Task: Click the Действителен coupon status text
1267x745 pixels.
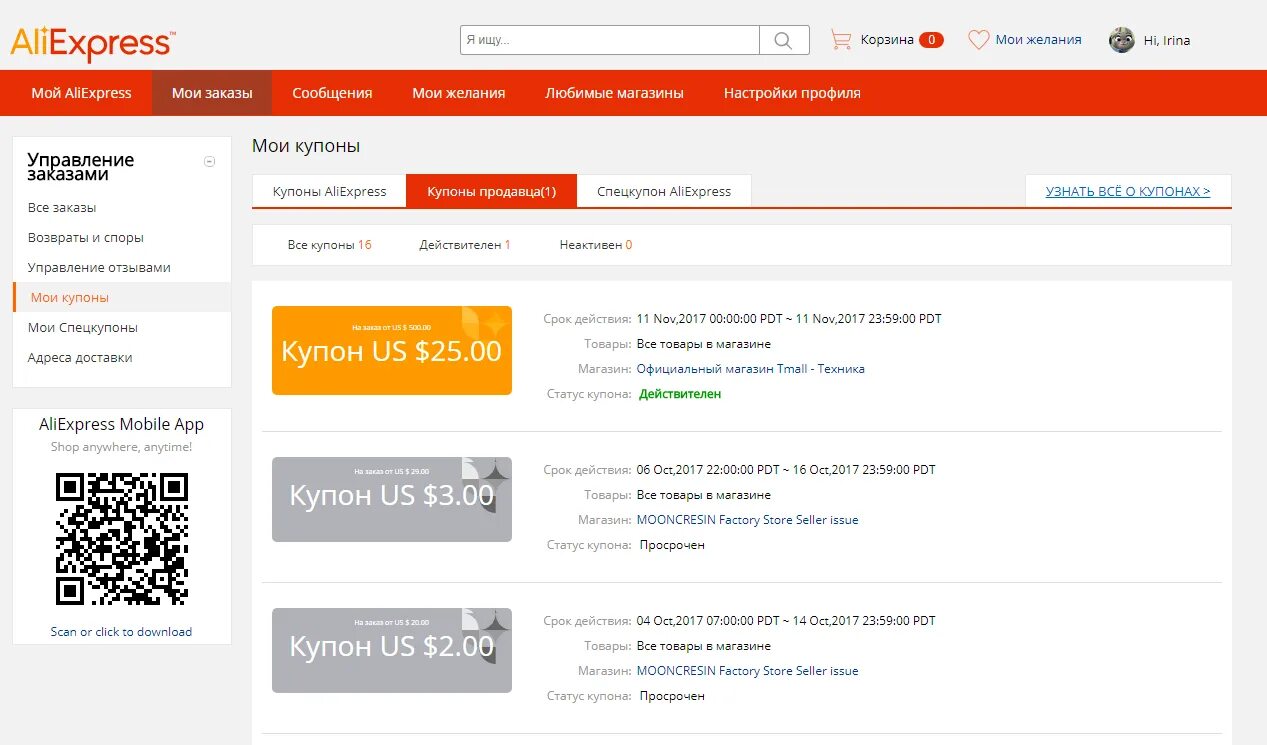Action: click(x=680, y=394)
